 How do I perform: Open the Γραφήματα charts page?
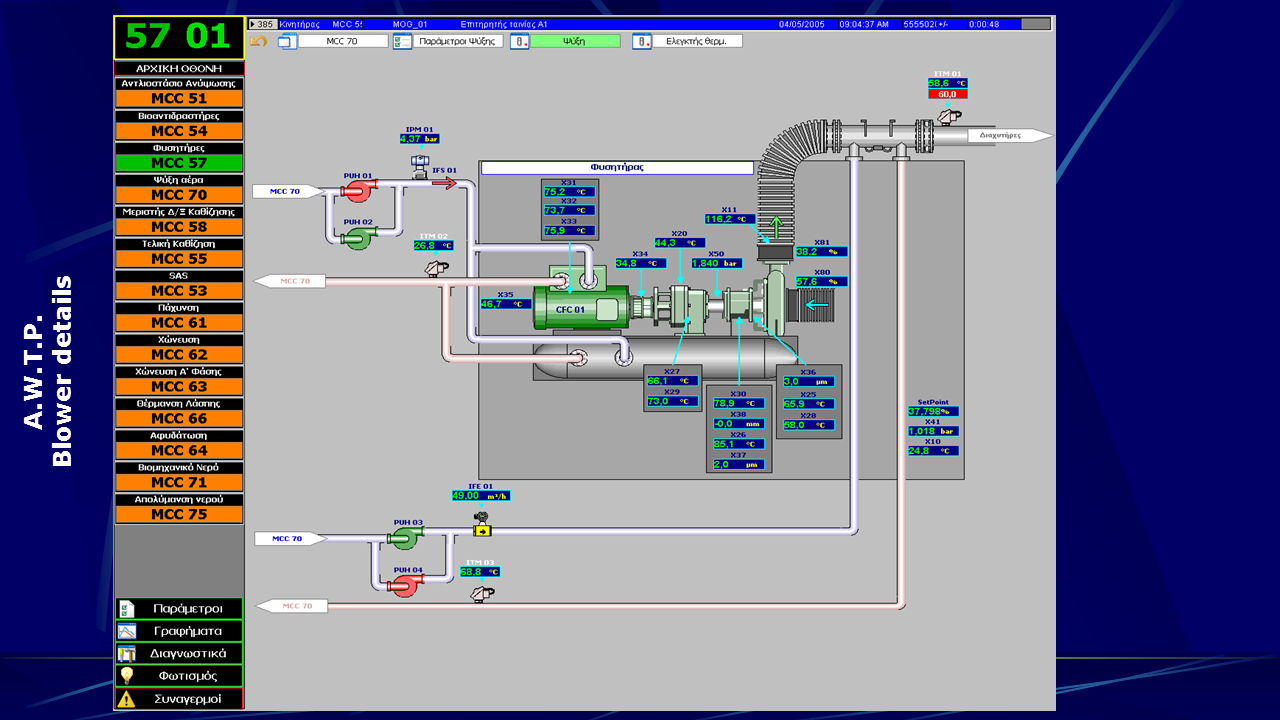[179, 631]
